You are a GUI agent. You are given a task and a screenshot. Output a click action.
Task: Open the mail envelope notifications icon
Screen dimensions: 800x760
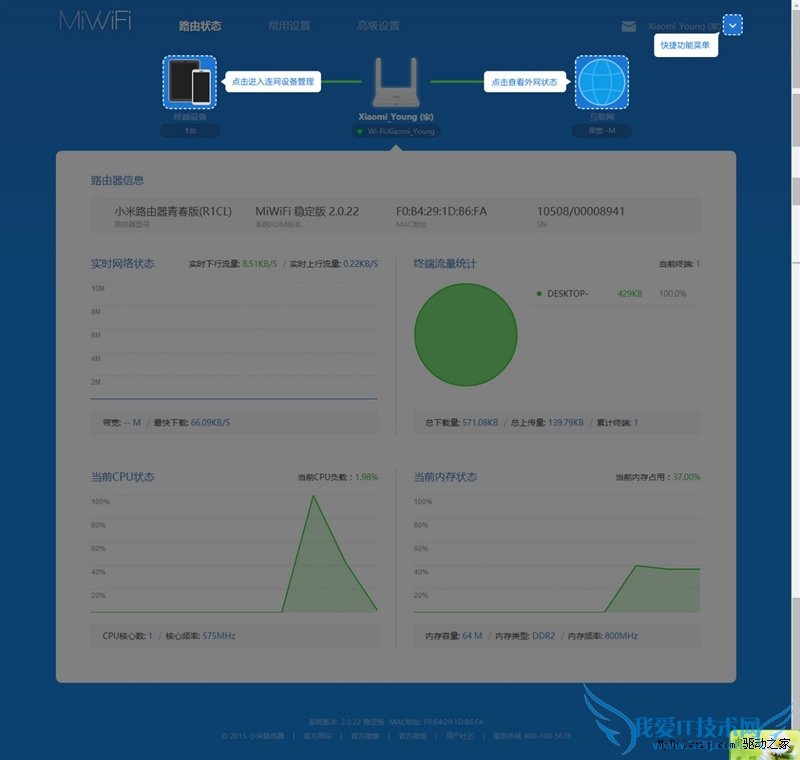629,26
